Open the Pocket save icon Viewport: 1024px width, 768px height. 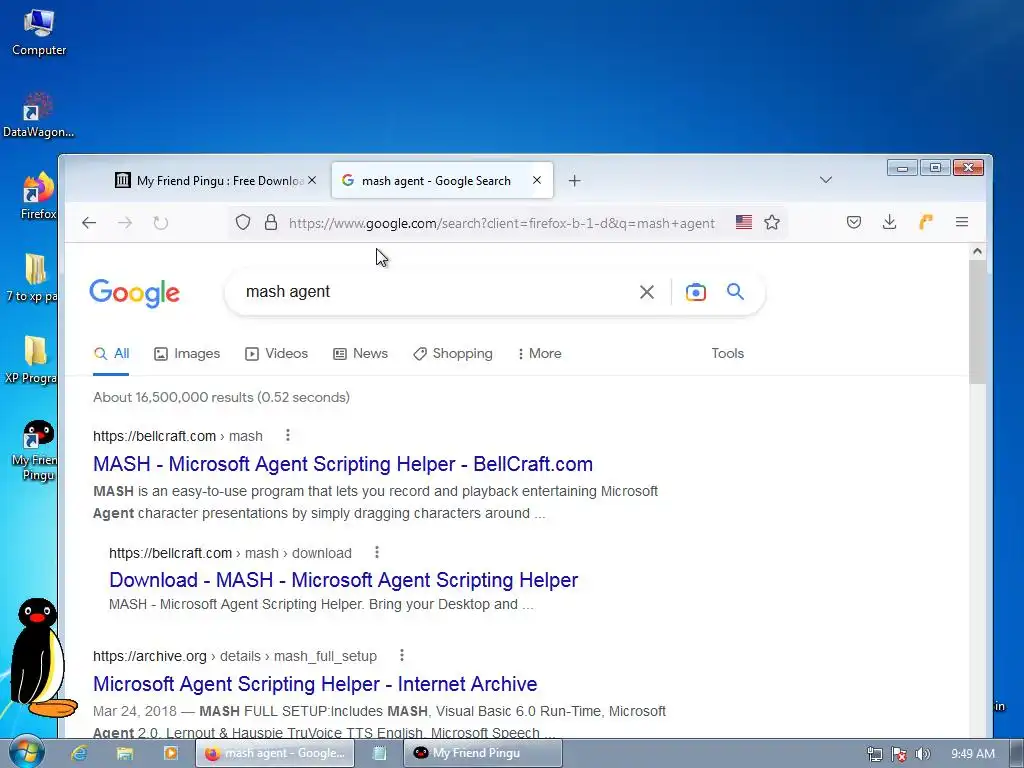click(x=854, y=222)
